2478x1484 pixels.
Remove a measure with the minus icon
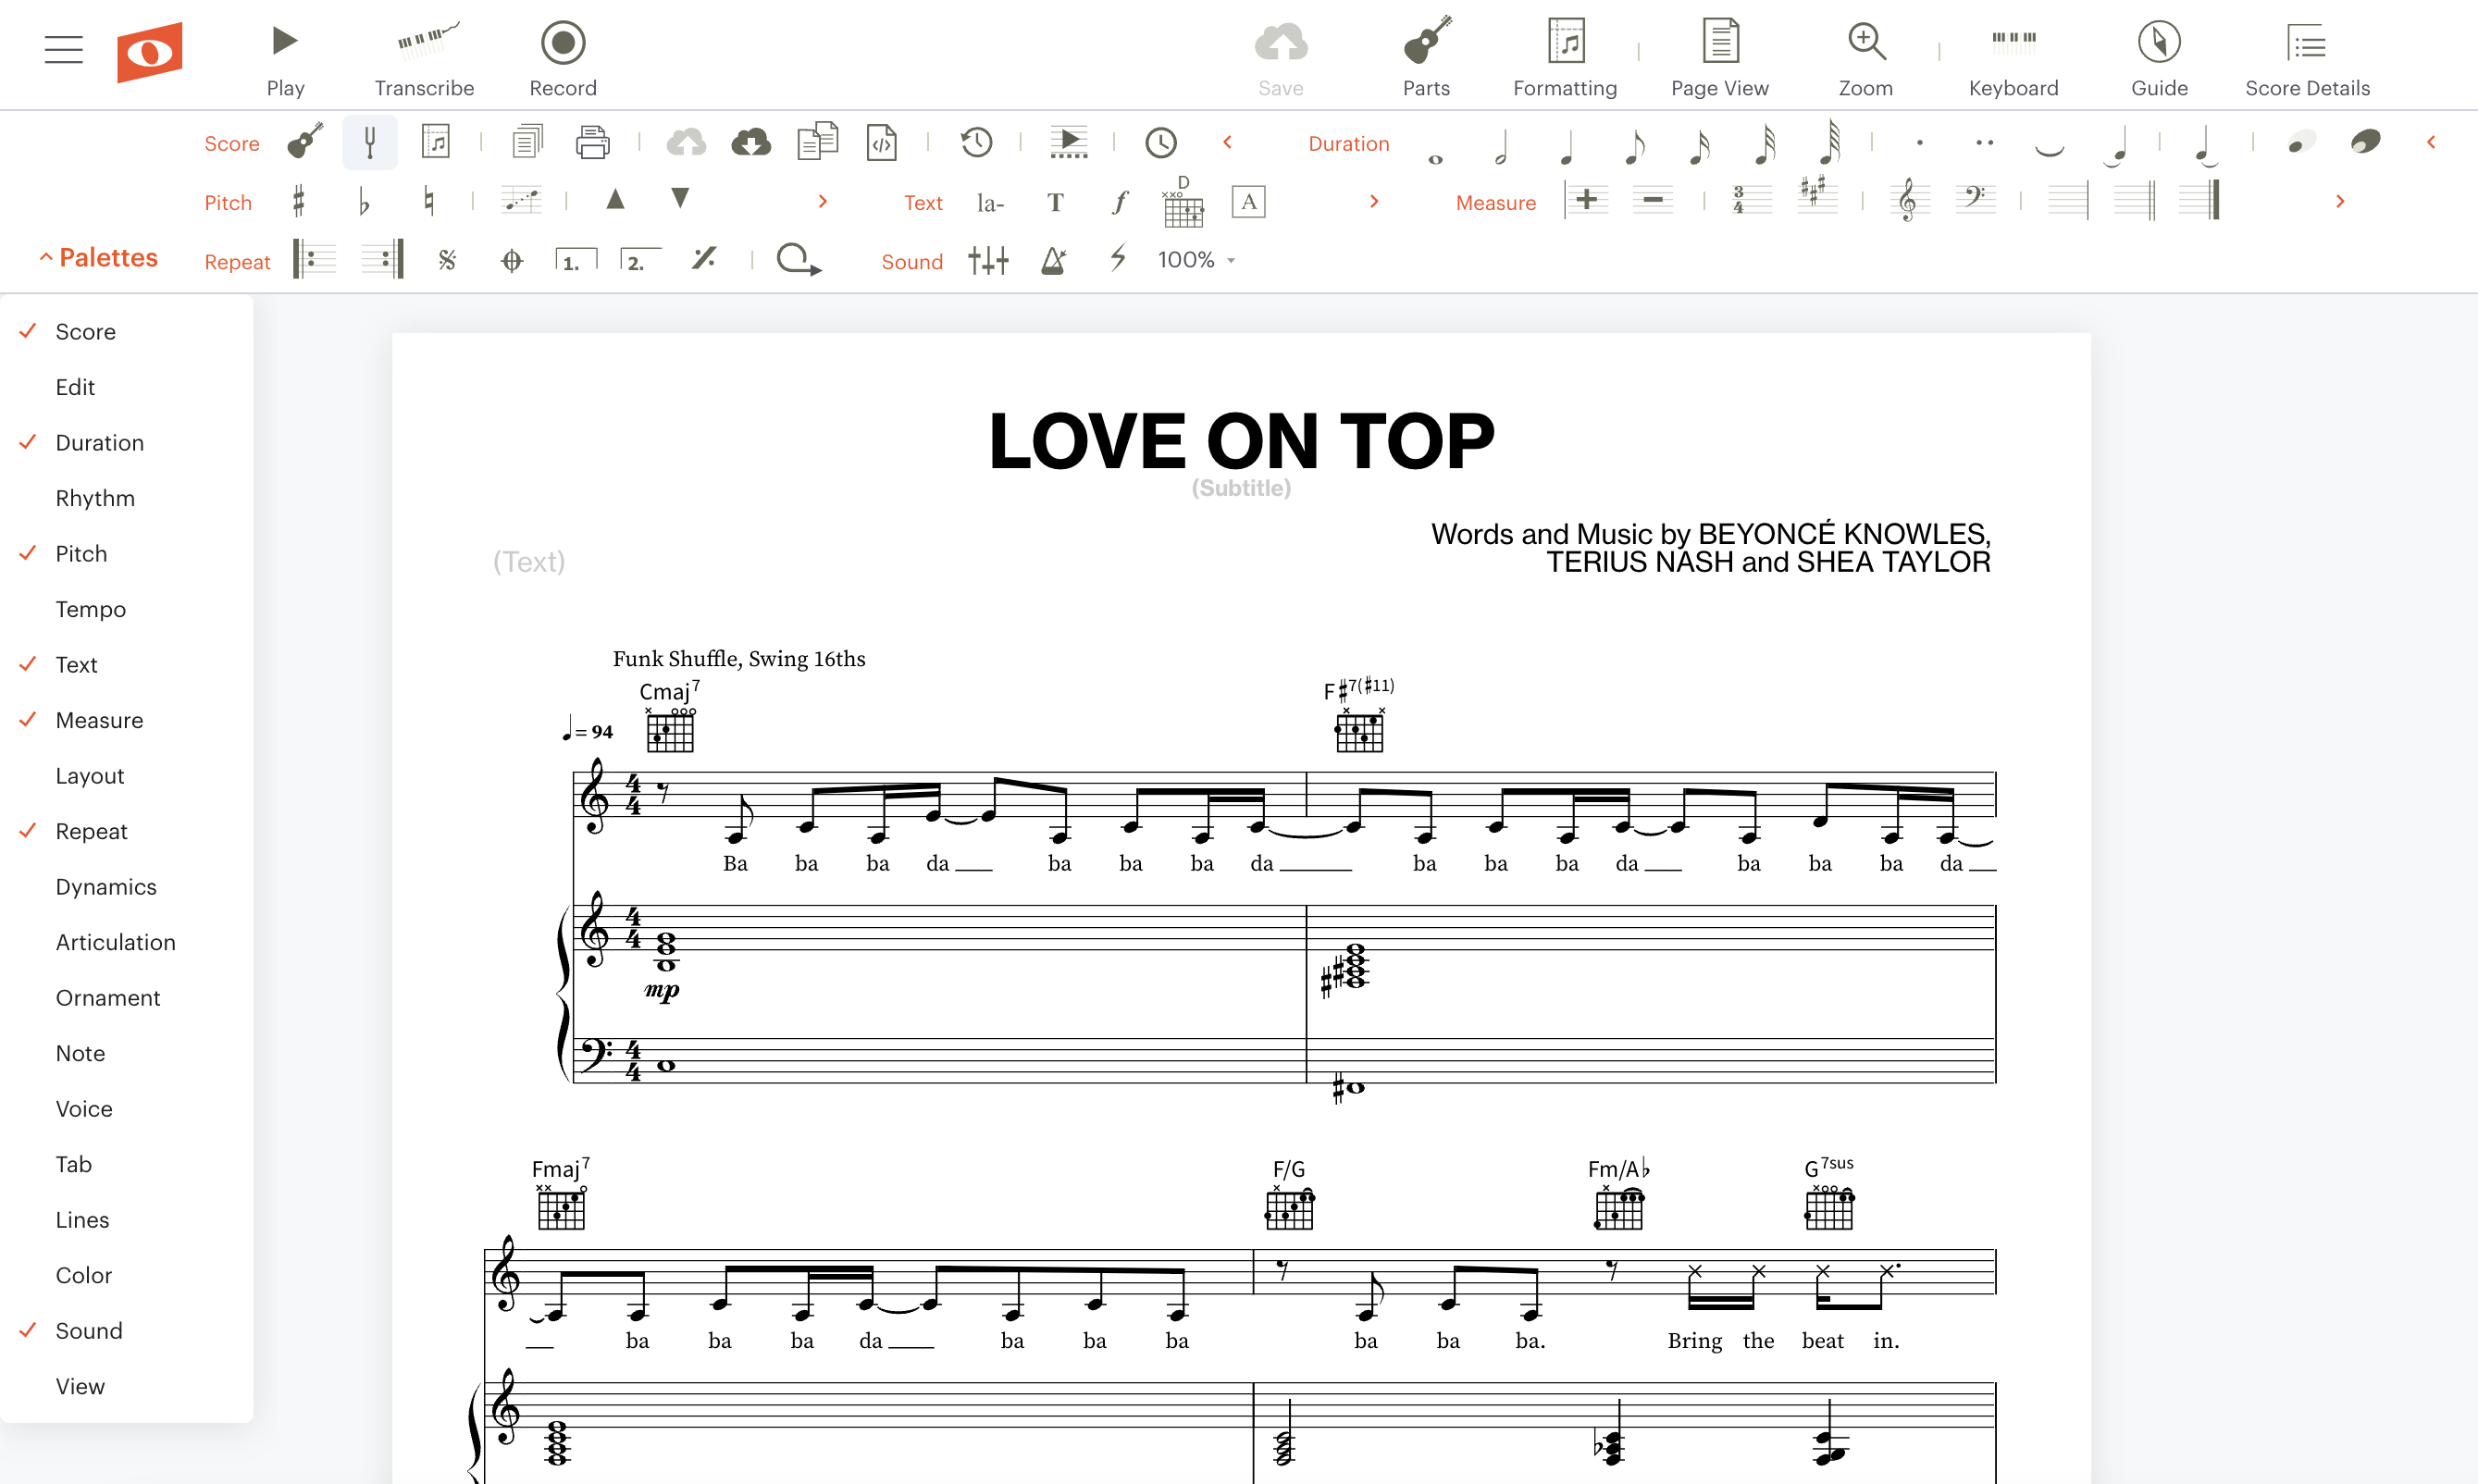pyautogui.click(x=1653, y=200)
